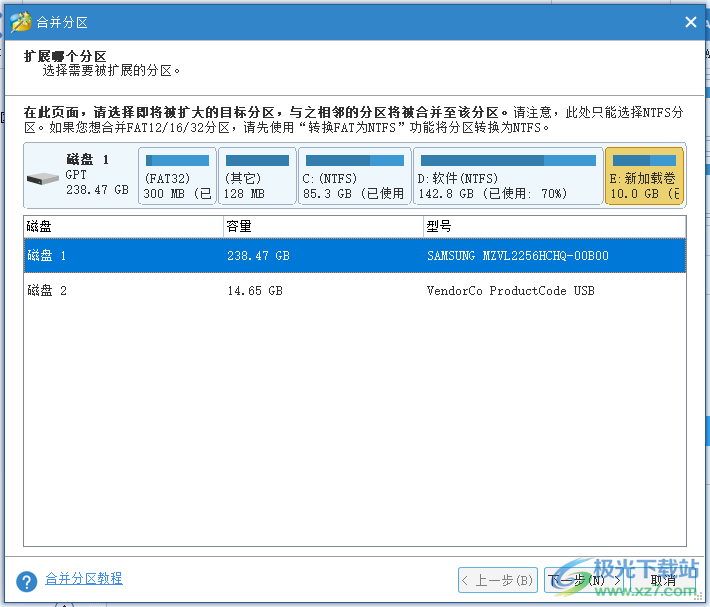Click the wizard wand icon in title bar
710x607 pixels.
[x=20, y=22]
